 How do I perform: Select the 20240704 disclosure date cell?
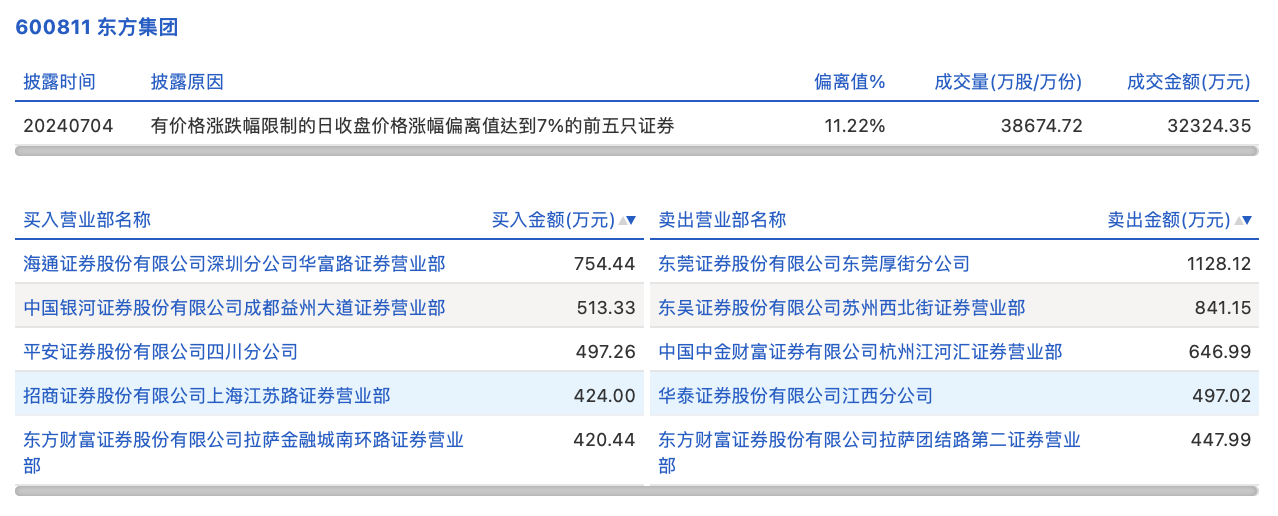pyautogui.click(x=69, y=126)
